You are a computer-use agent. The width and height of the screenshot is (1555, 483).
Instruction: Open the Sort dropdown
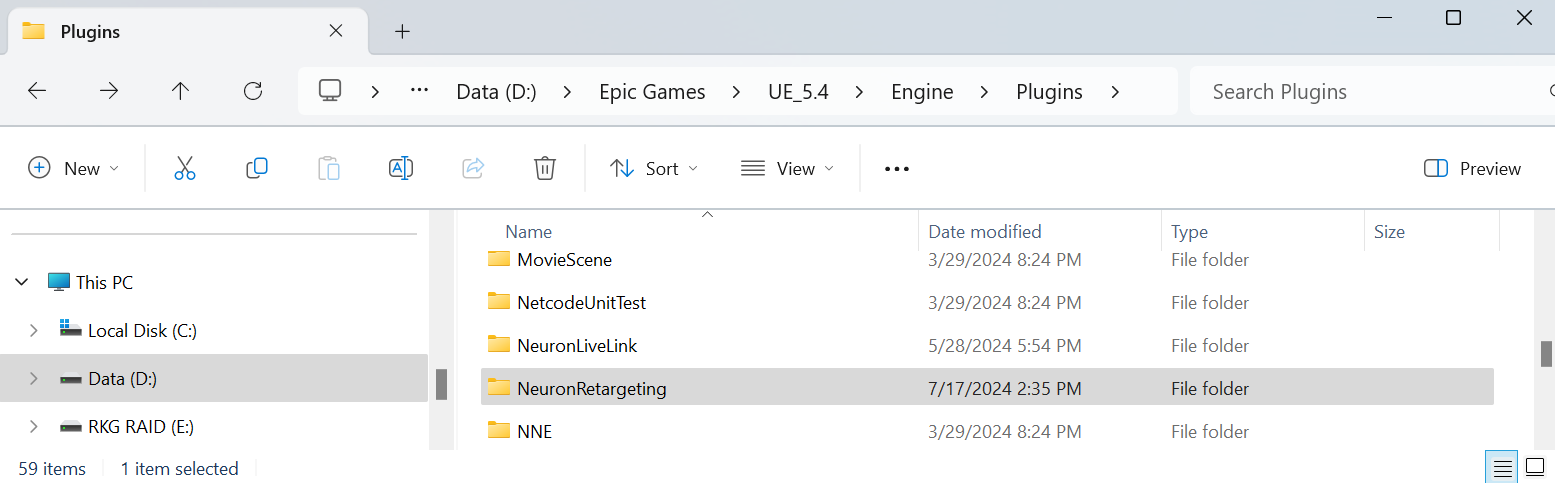point(654,169)
